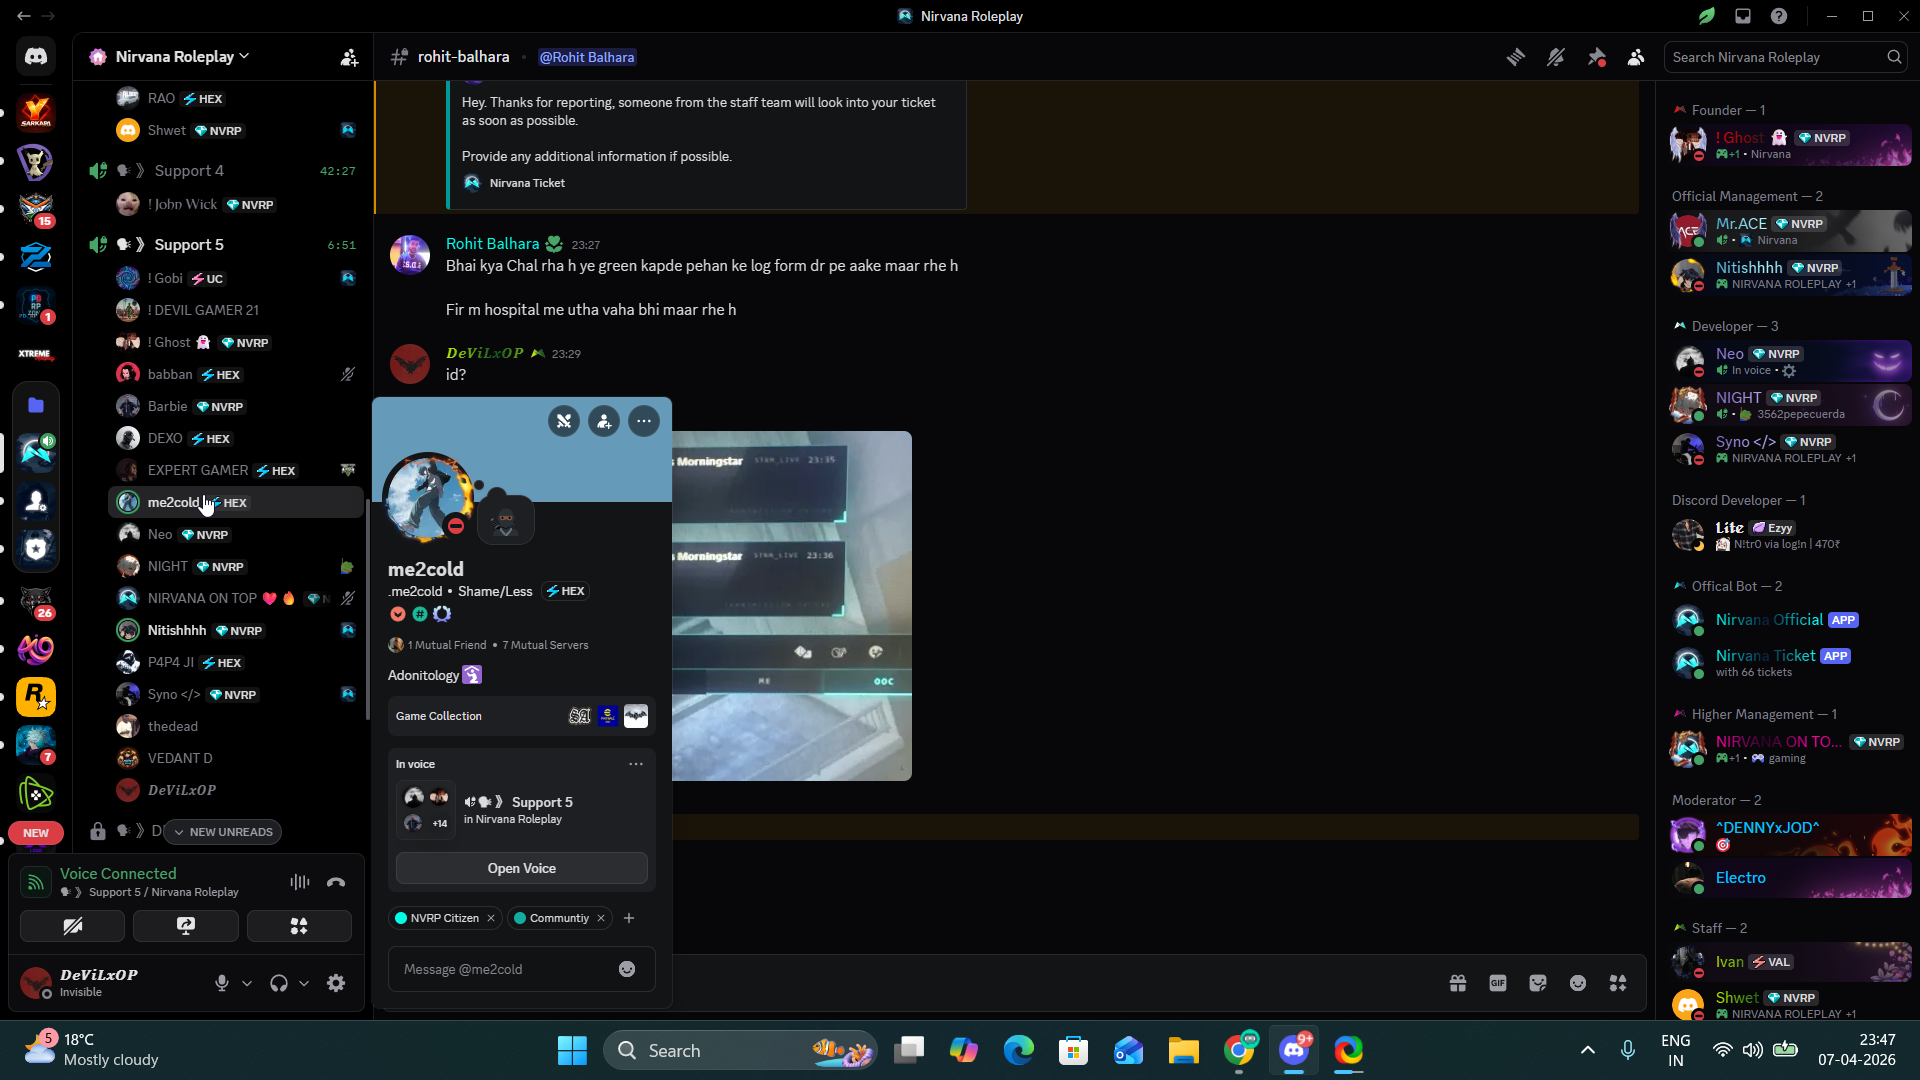
Task: Select the Support 4 voice channel
Action: click(x=222, y=171)
